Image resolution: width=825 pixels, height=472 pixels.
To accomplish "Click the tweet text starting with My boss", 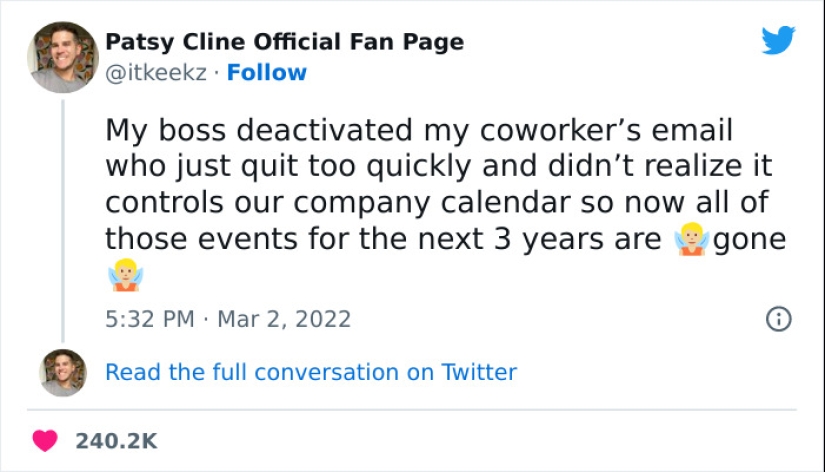I will pyautogui.click(x=419, y=130).
